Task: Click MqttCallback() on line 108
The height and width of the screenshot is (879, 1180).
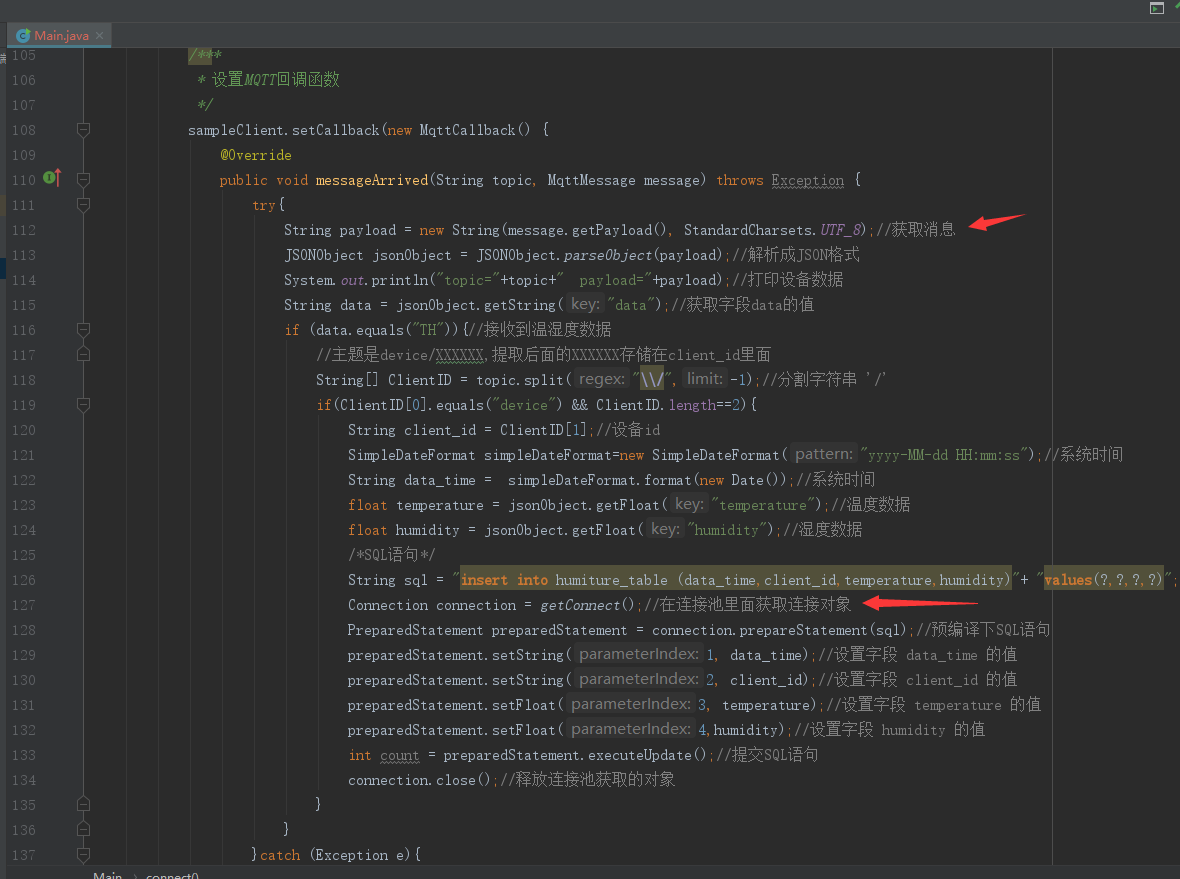Action: [x=474, y=130]
